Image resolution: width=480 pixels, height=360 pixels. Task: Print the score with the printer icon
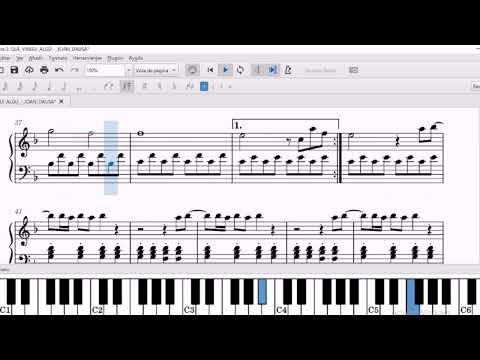point(44,70)
